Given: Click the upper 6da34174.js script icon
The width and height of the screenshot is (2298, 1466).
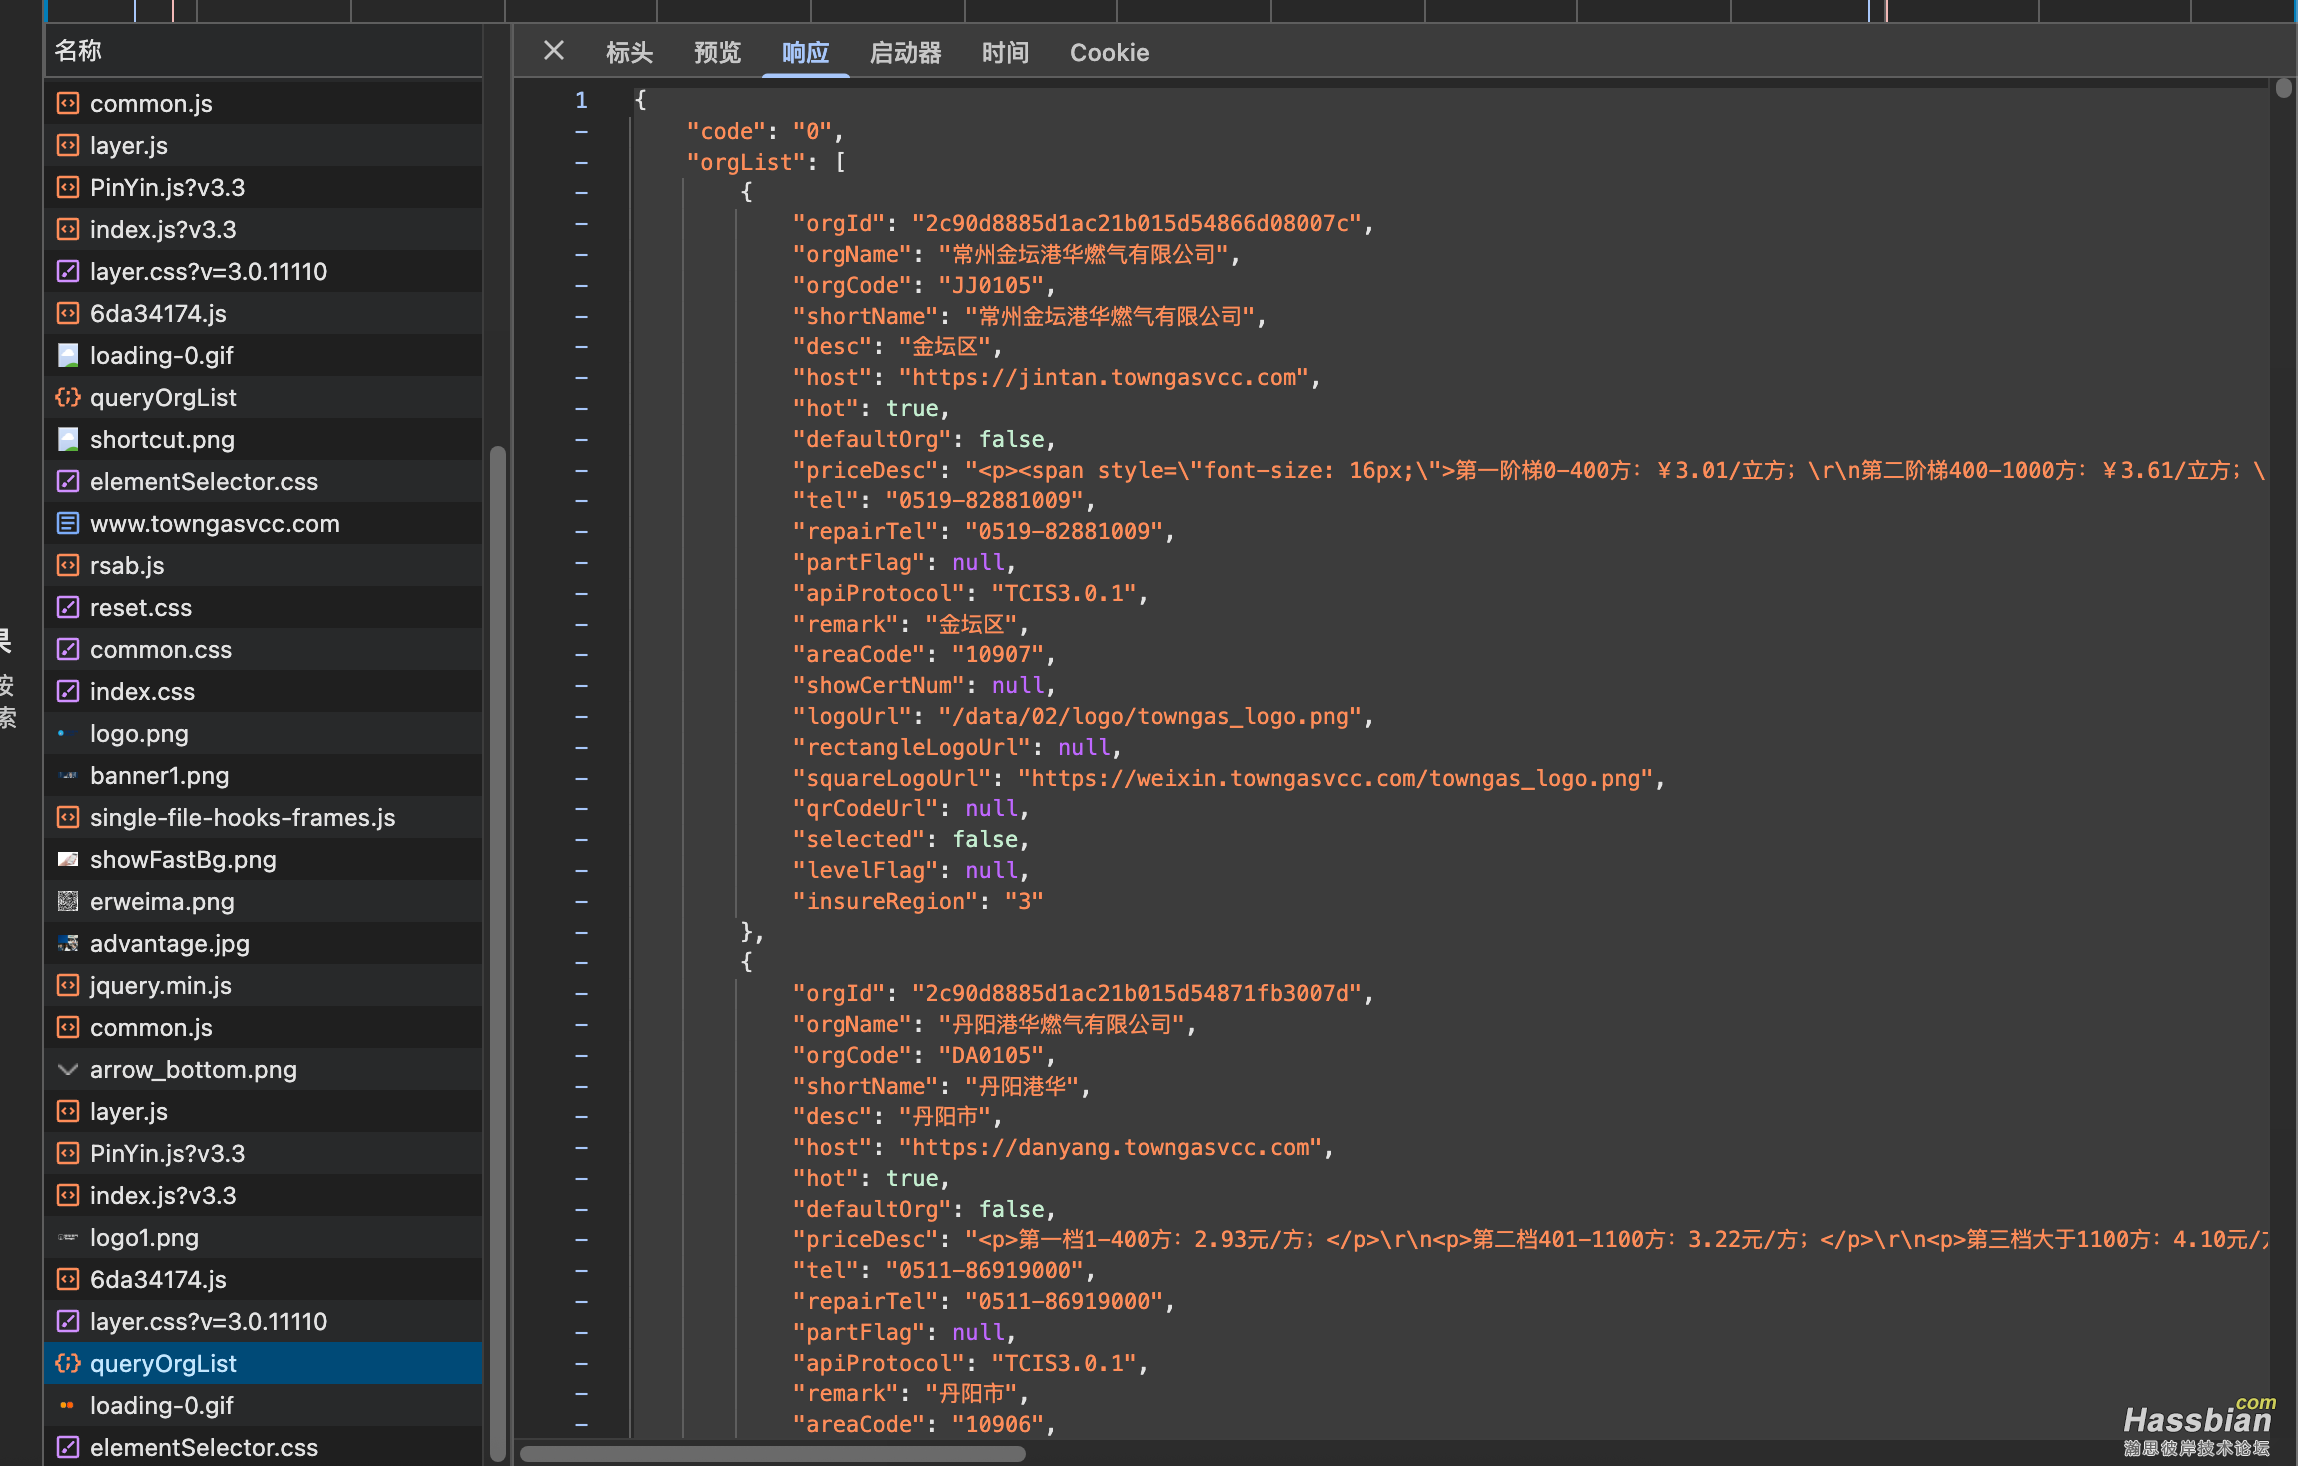Looking at the screenshot, I should click(x=68, y=313).
